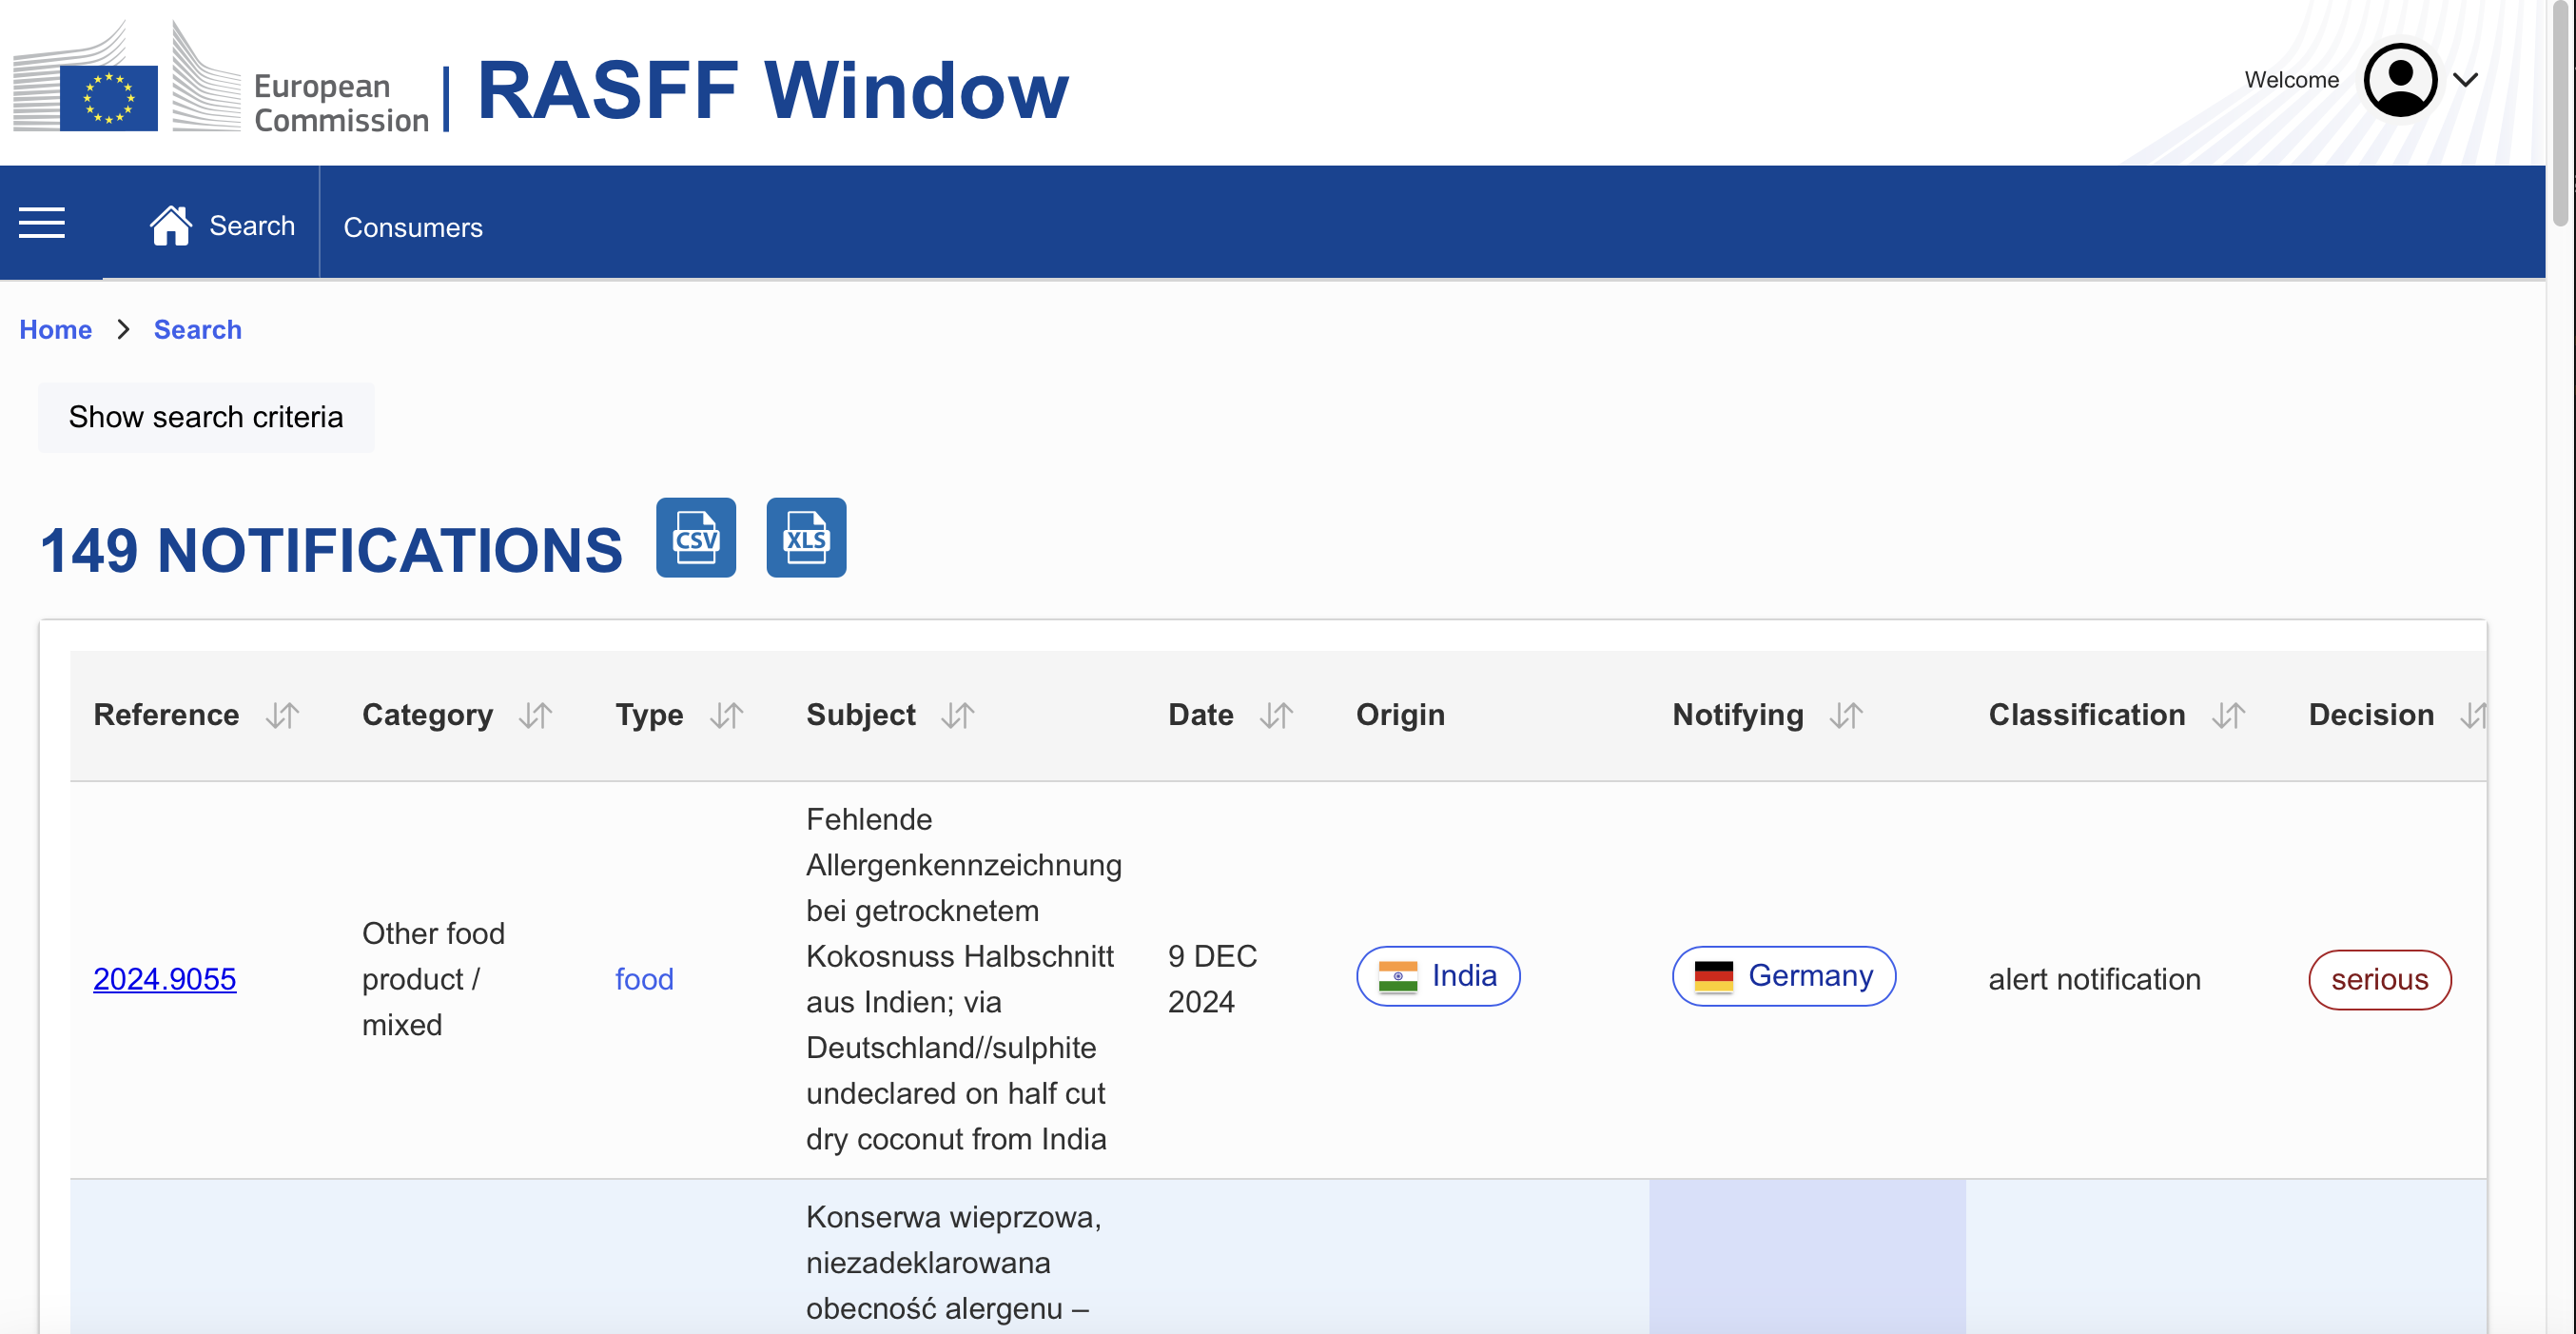Click the Germany notifying badge
The image size is (2576, 1334).
click(x=1784, y=976)
